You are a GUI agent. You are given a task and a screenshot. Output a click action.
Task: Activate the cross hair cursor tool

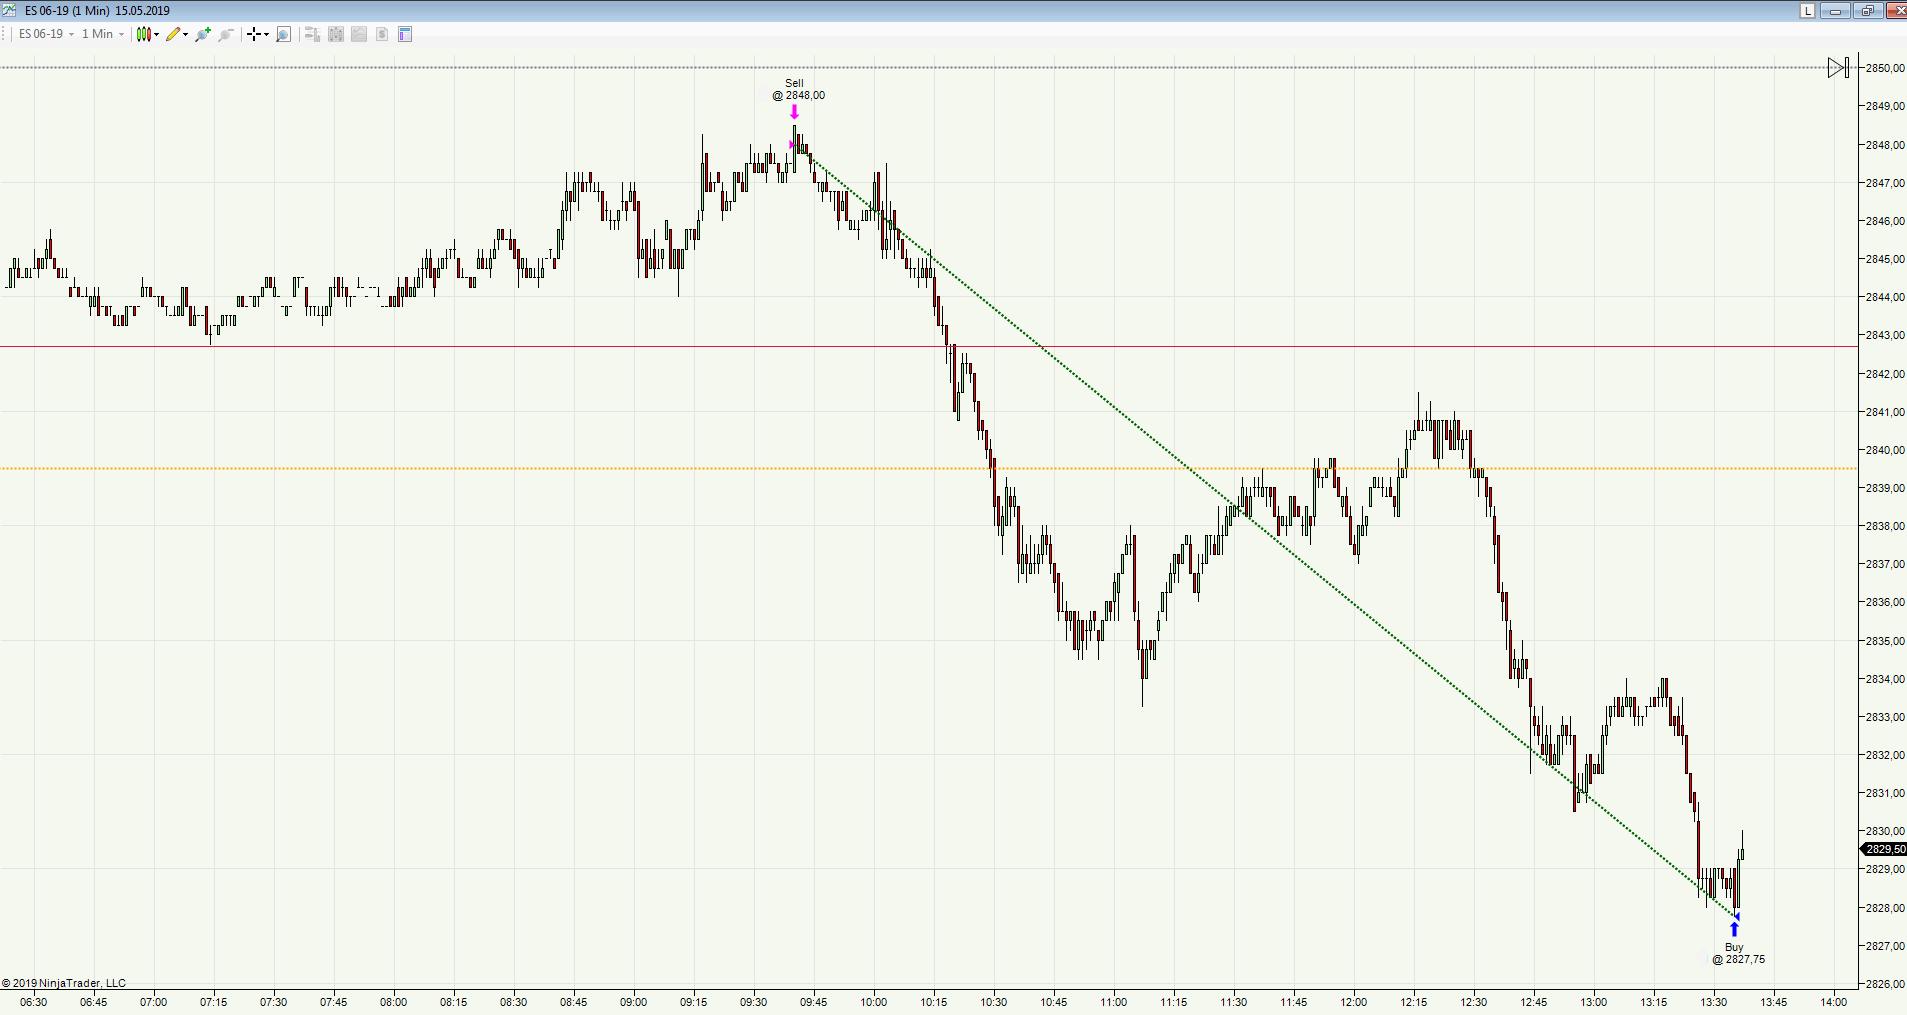pyautogui.click(x=255, y=34)
